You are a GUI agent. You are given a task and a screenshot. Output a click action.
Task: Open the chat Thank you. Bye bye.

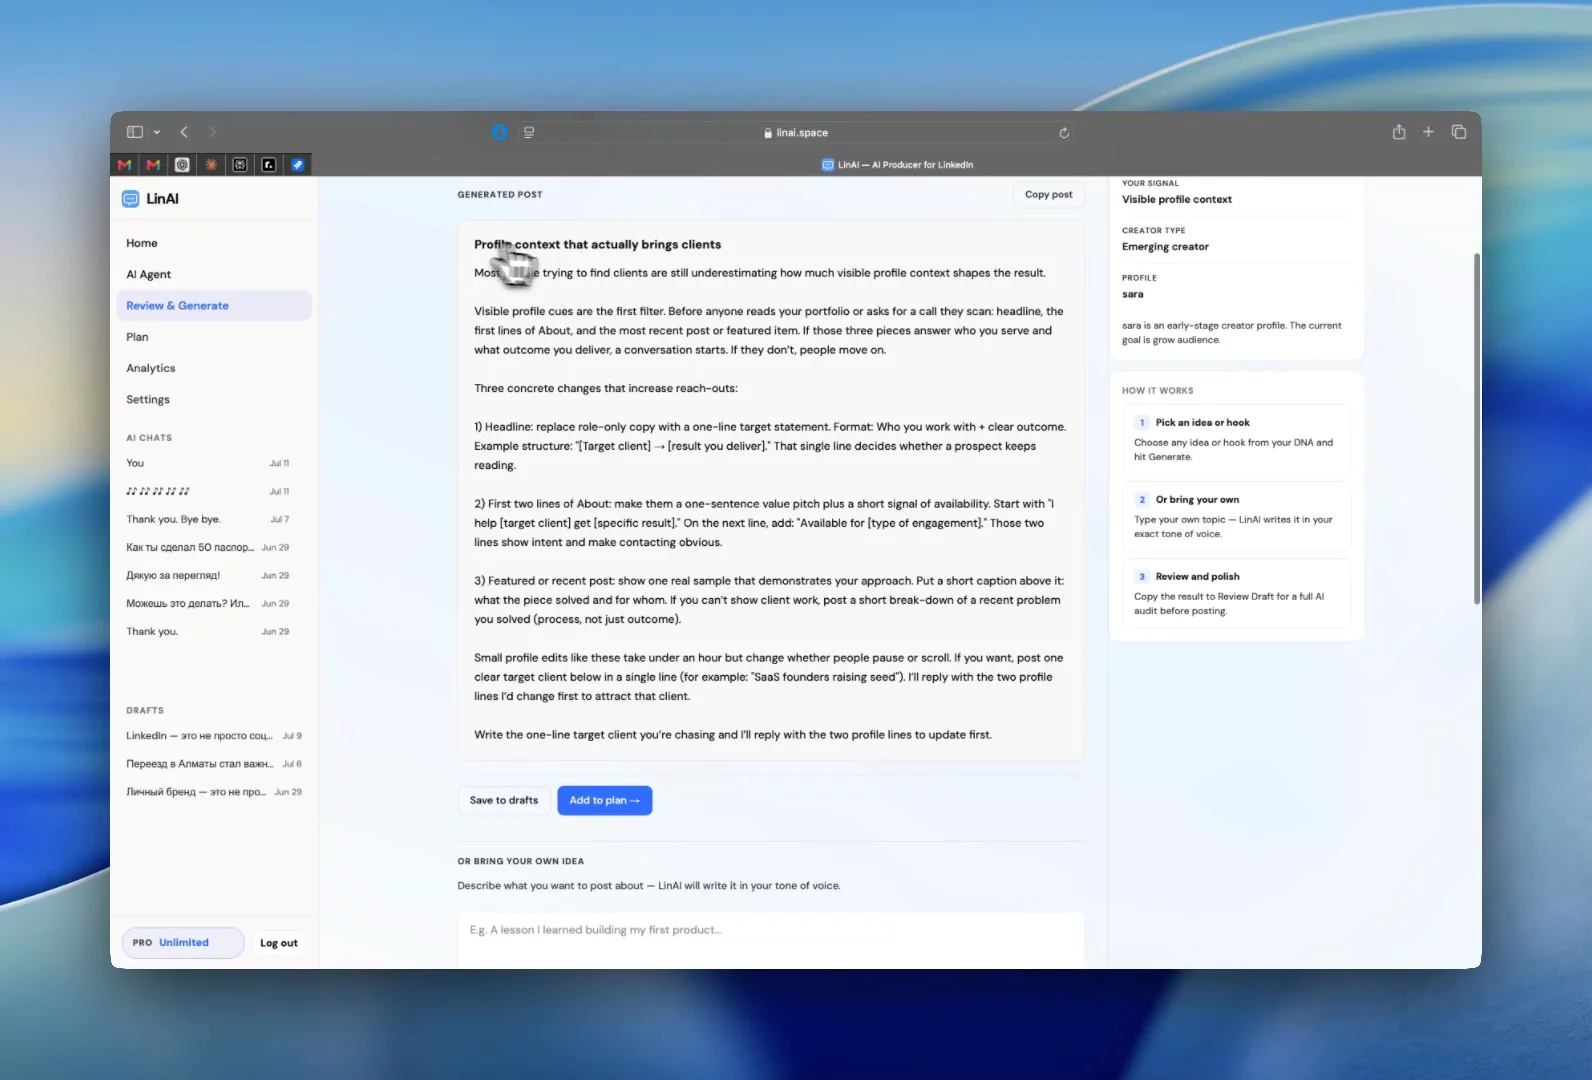(208, 519)
